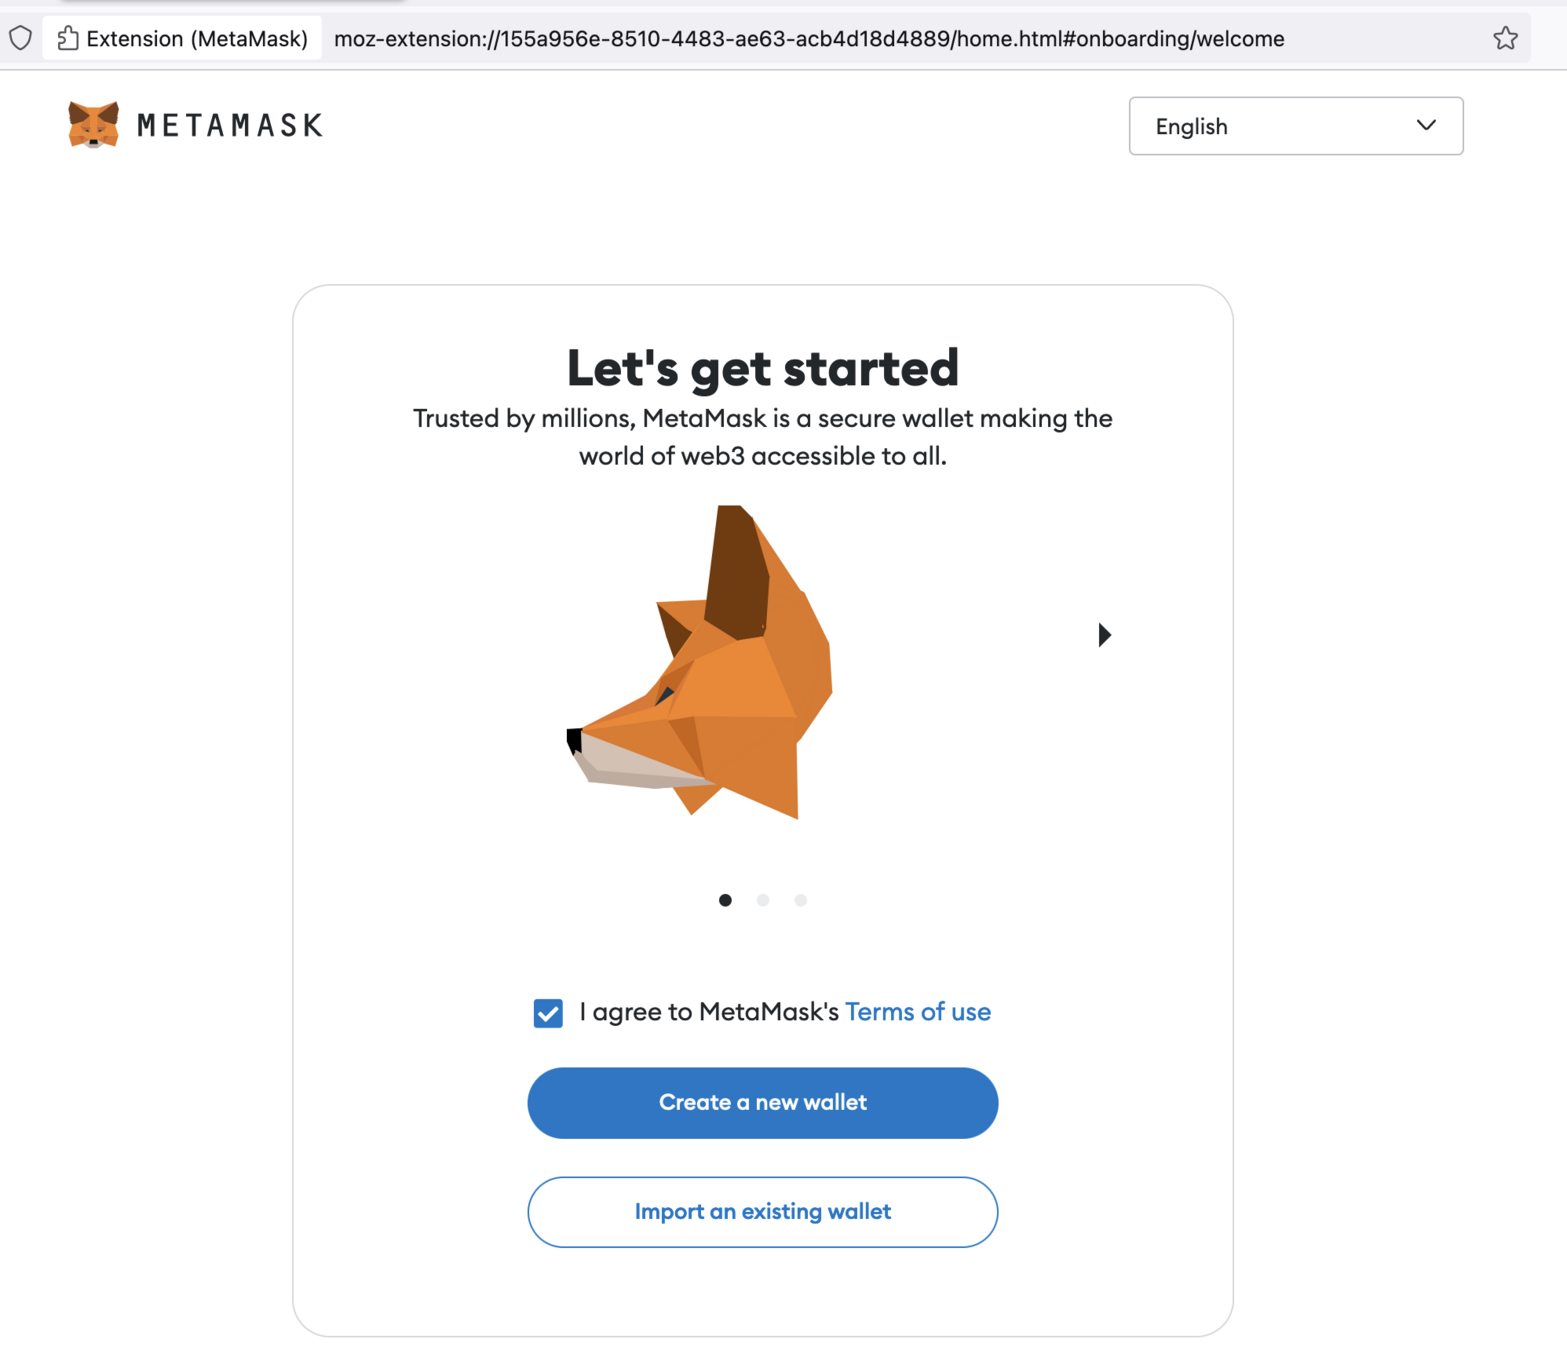
Task: Click the "Let's get started" heading
Action: [763, 368]
